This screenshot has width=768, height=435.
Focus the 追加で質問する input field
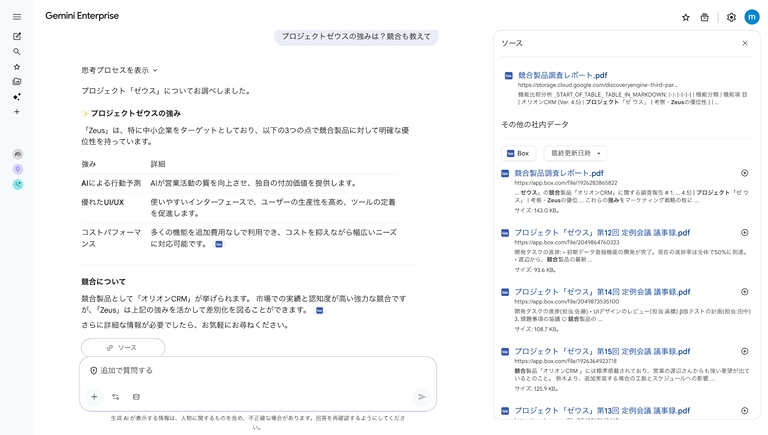(x=258, y=371)
